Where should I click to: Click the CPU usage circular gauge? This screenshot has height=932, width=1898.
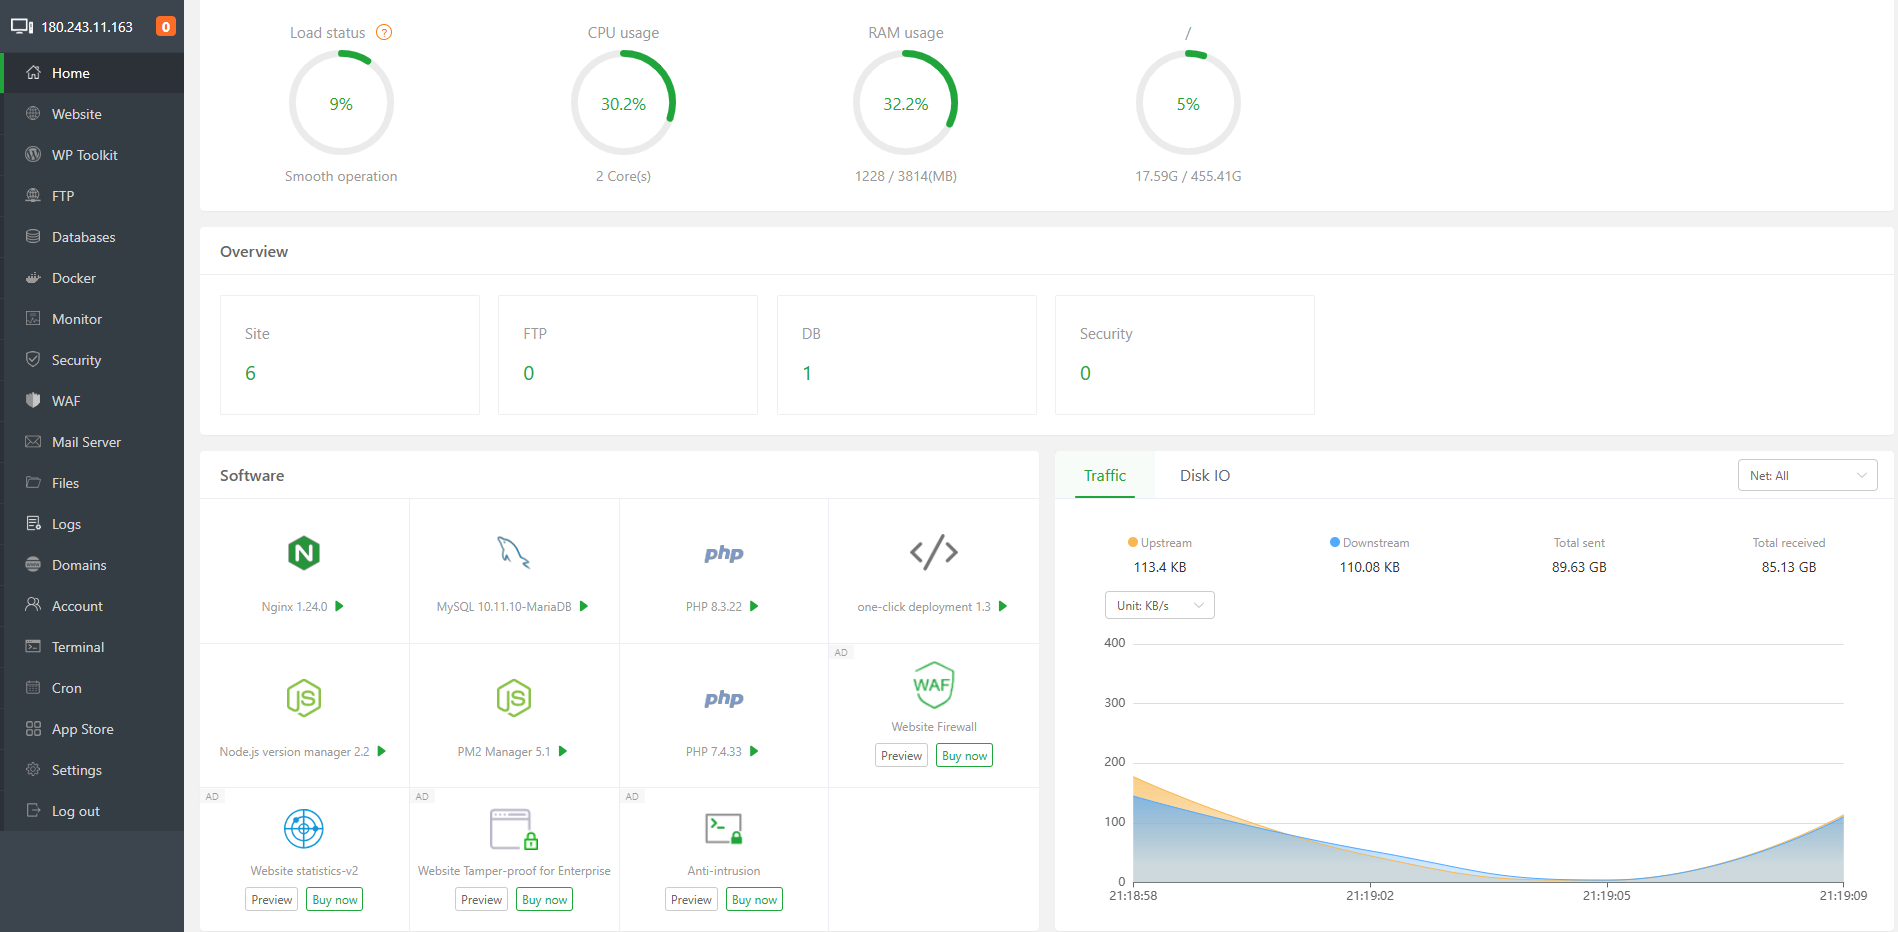pos(623,104)
